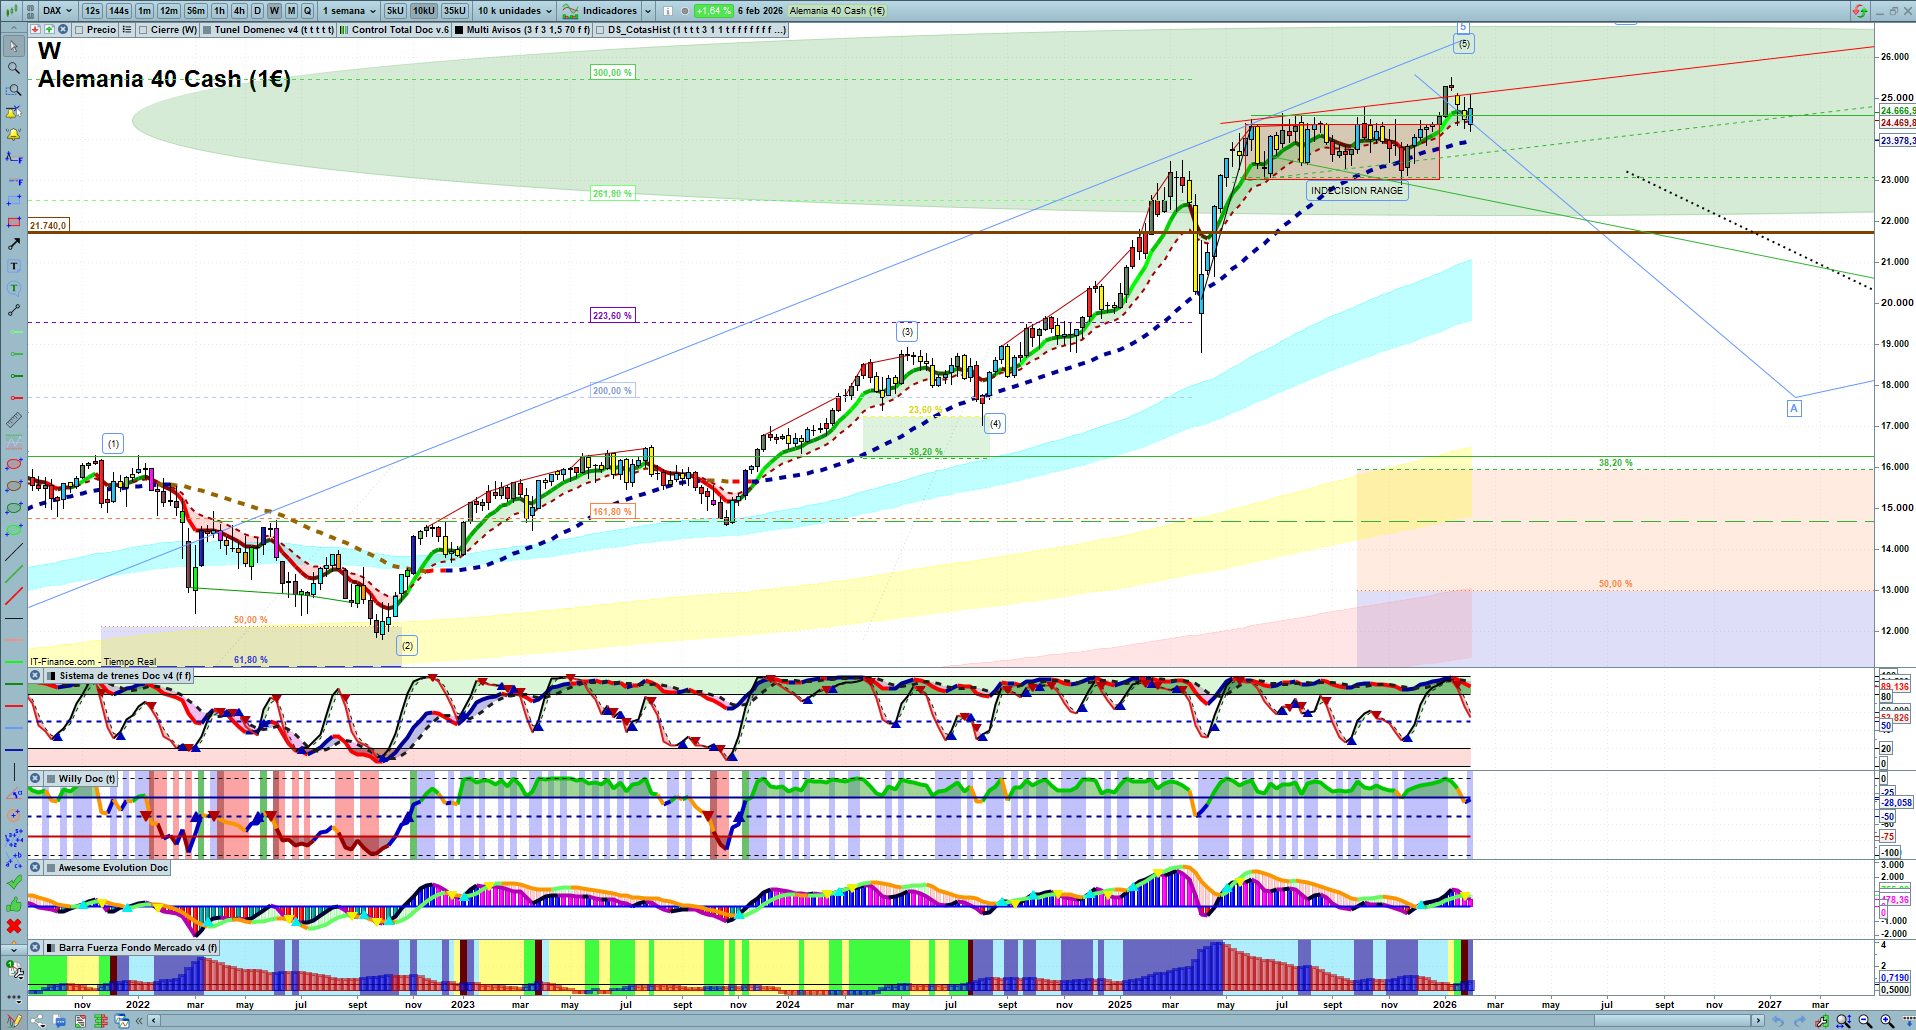Select the 144s timeframe
Viewport: 1916px width, 1030px height.
pyautogui.click(x=119, y=11)
